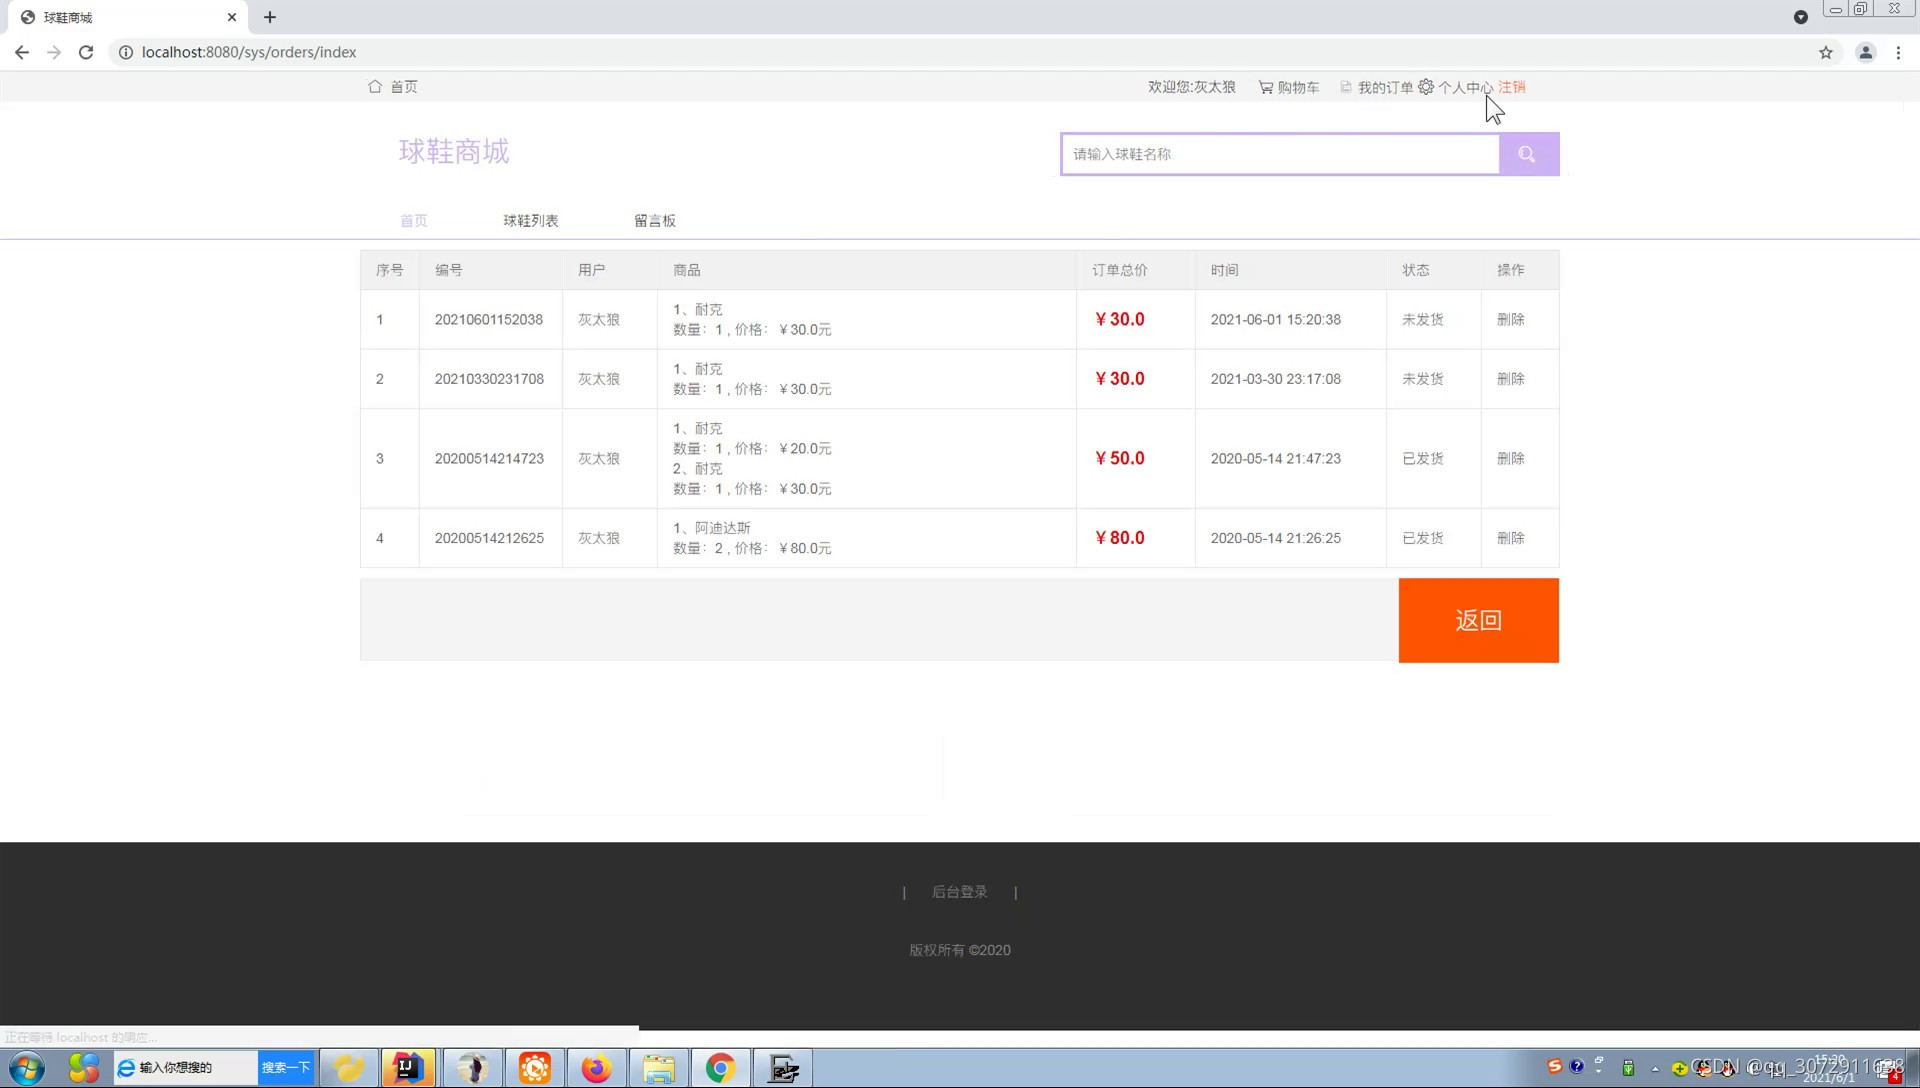Open a new browser tab
The width and height of the screenshot is (1920, 1088).
(x=270, y=17)
